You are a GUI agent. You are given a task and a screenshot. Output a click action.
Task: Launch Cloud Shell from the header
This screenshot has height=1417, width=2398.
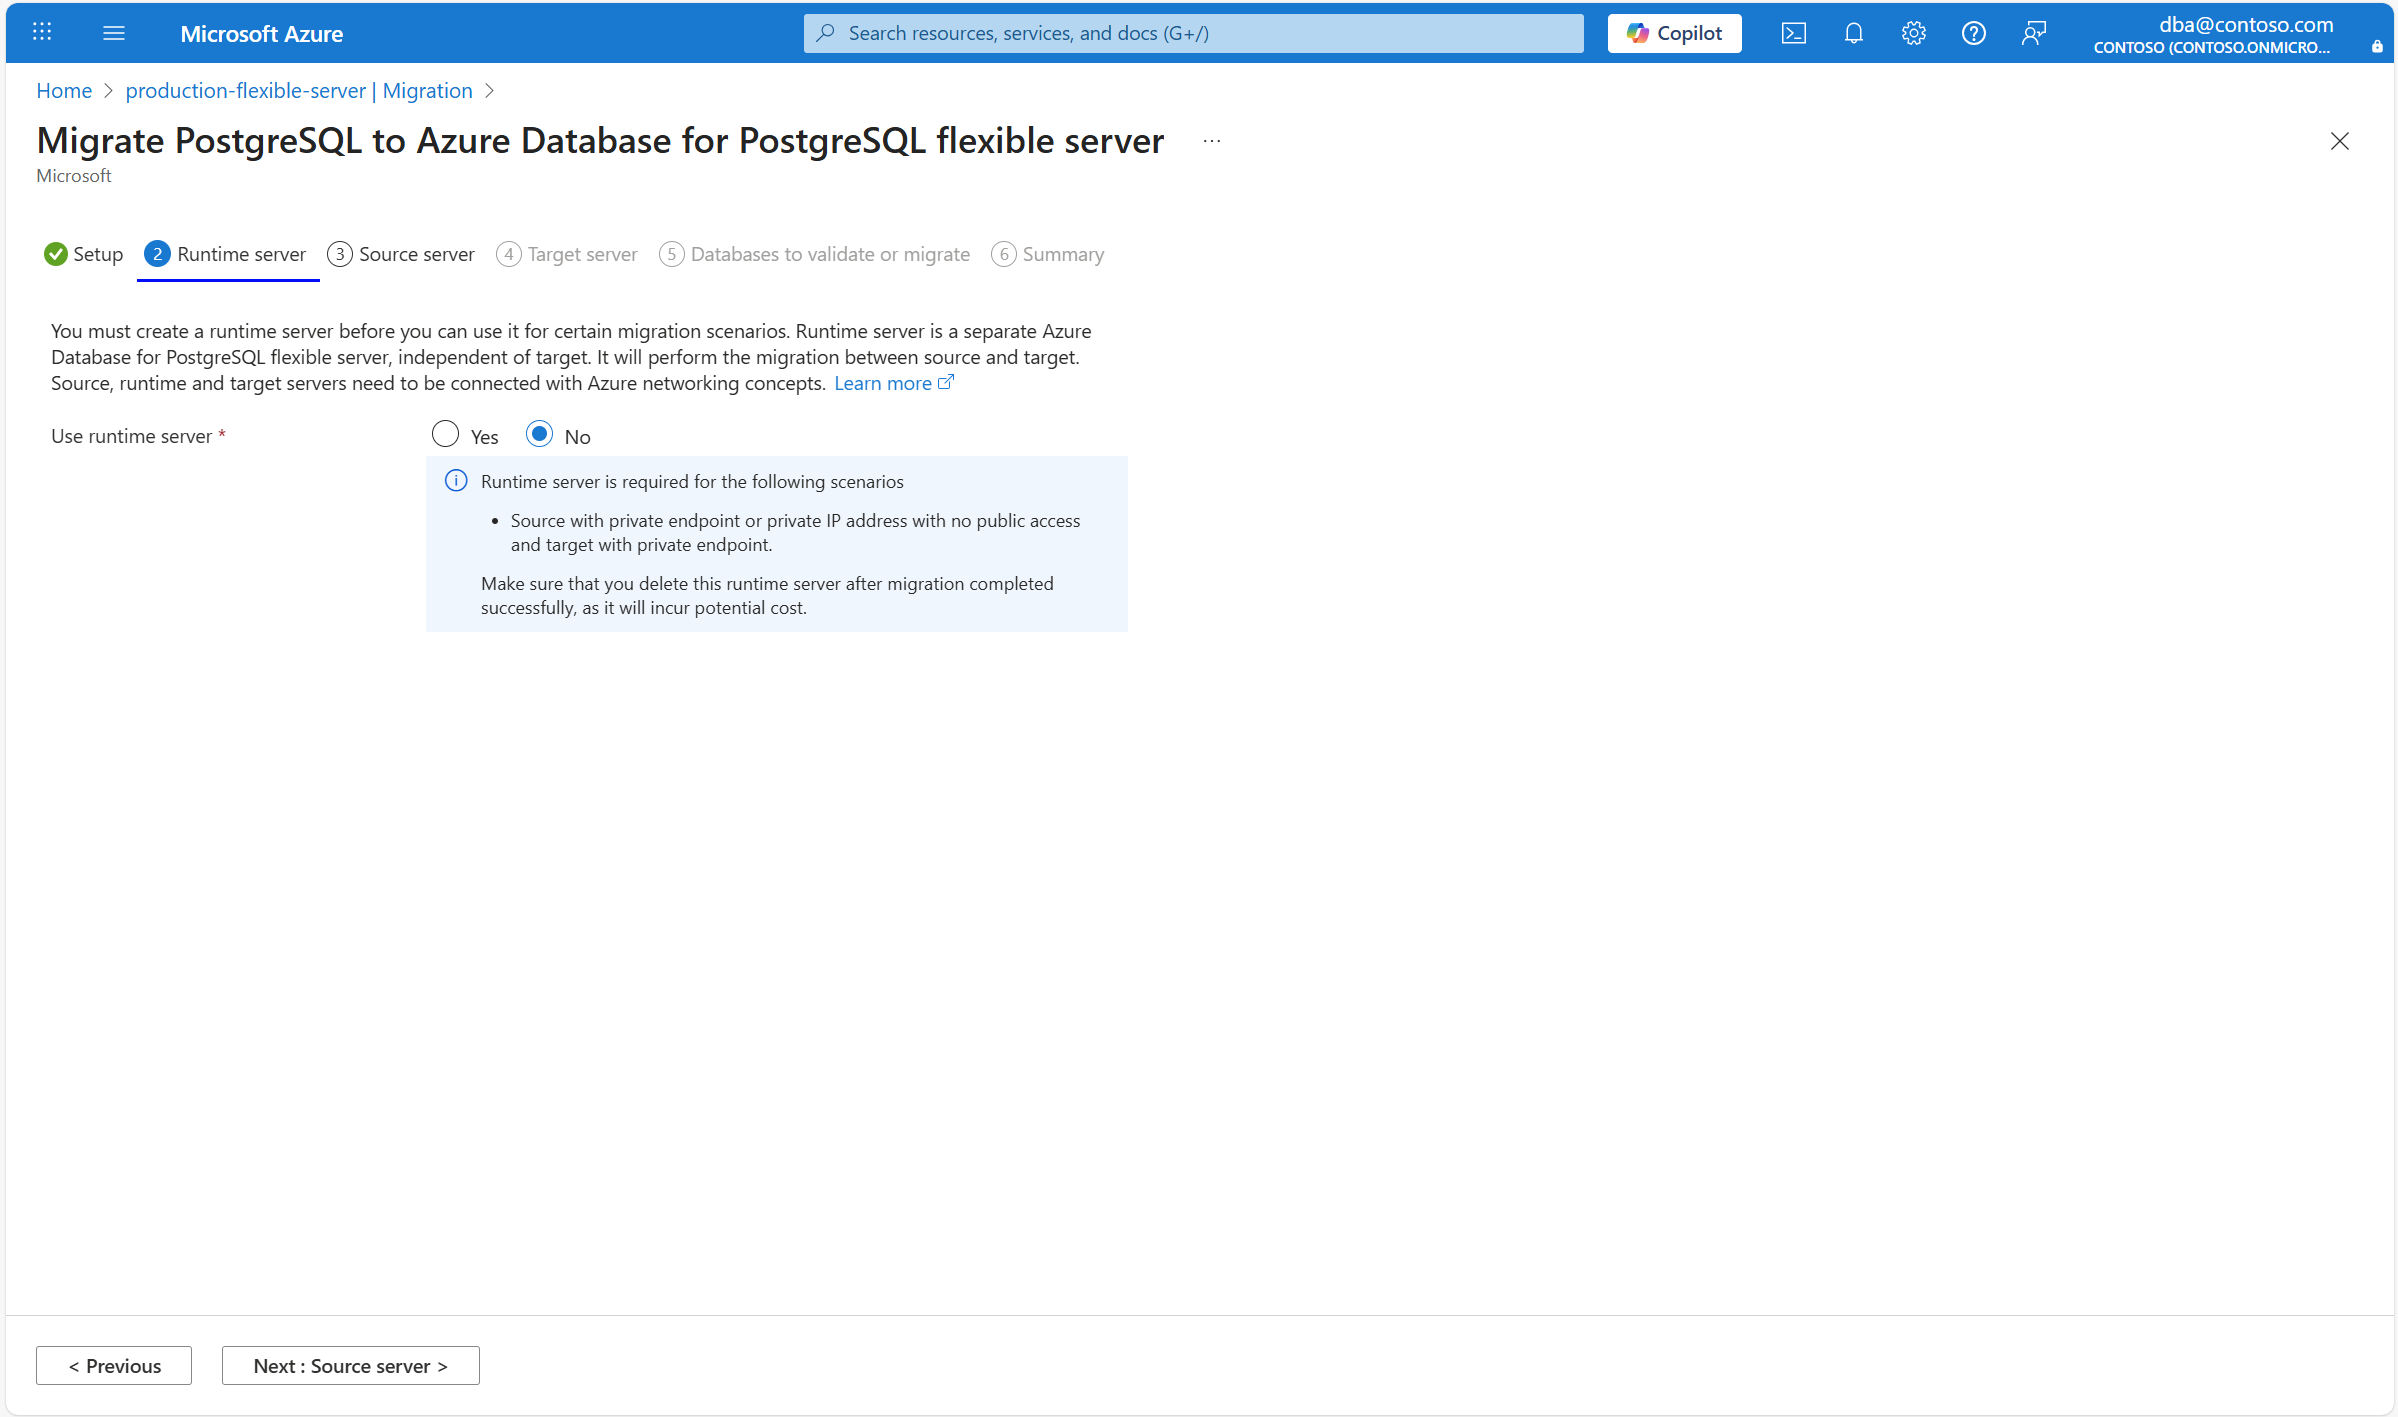coord(1793,33)
